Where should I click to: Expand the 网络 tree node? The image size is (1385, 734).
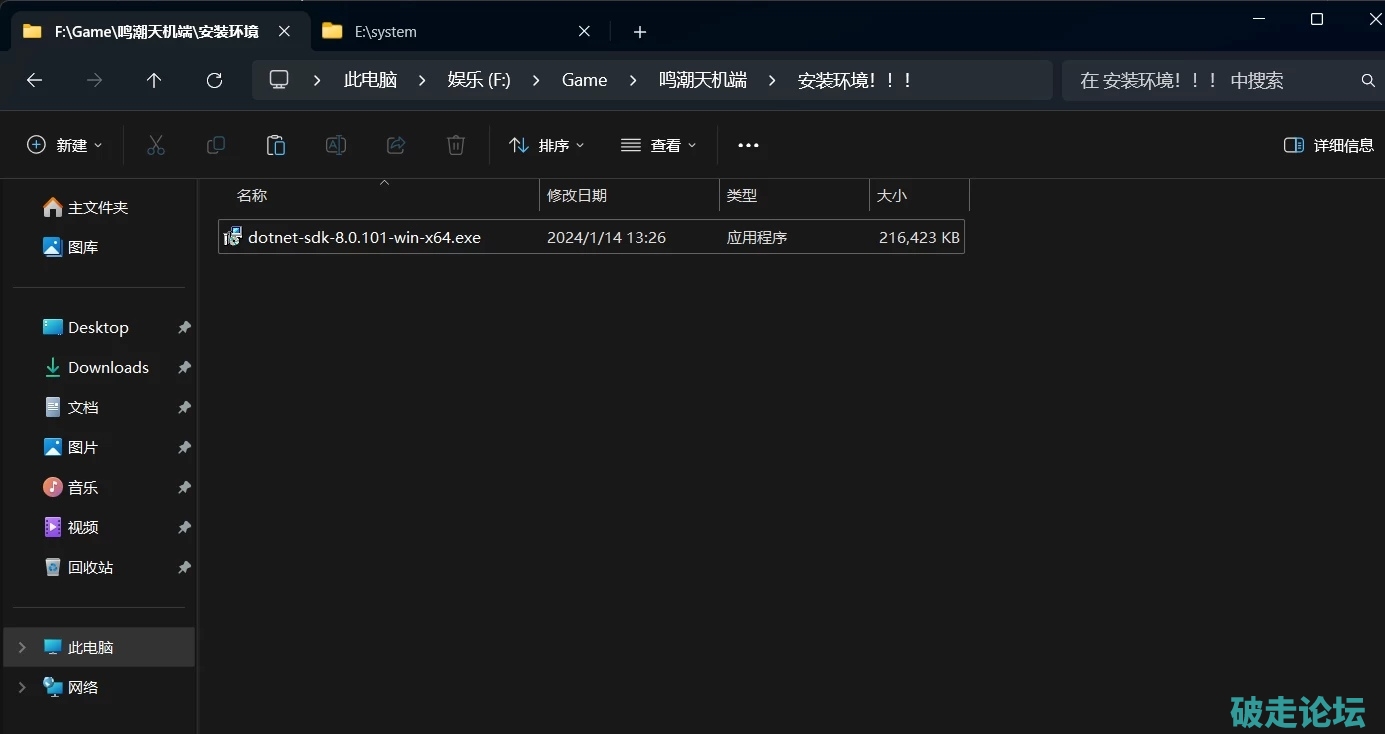(22, 687)
